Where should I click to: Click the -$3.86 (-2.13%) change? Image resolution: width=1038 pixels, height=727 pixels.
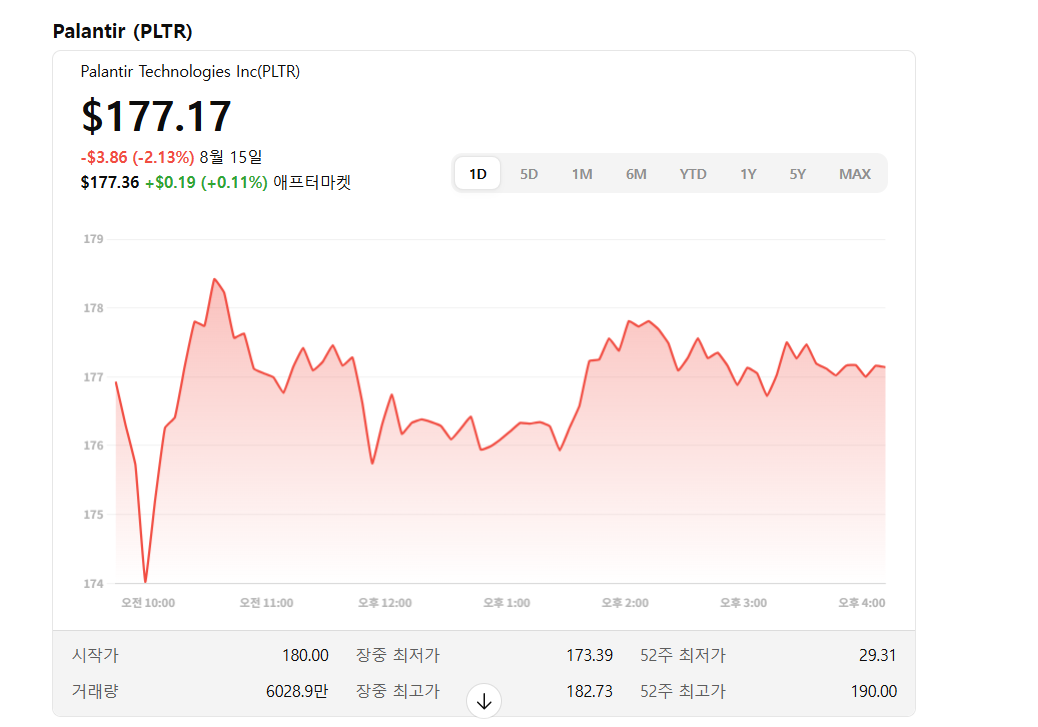[x=137, y=158]
